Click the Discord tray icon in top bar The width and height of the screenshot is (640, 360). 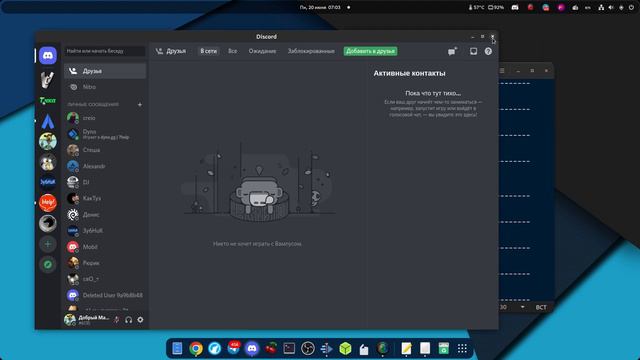click(x=515, y=7)
